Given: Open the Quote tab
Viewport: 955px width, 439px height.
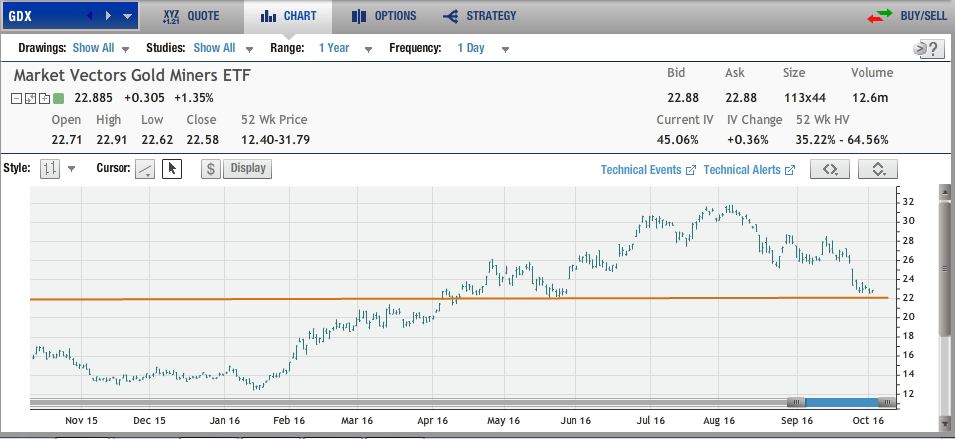Looking at the screenshot, I should coord(191,16).
